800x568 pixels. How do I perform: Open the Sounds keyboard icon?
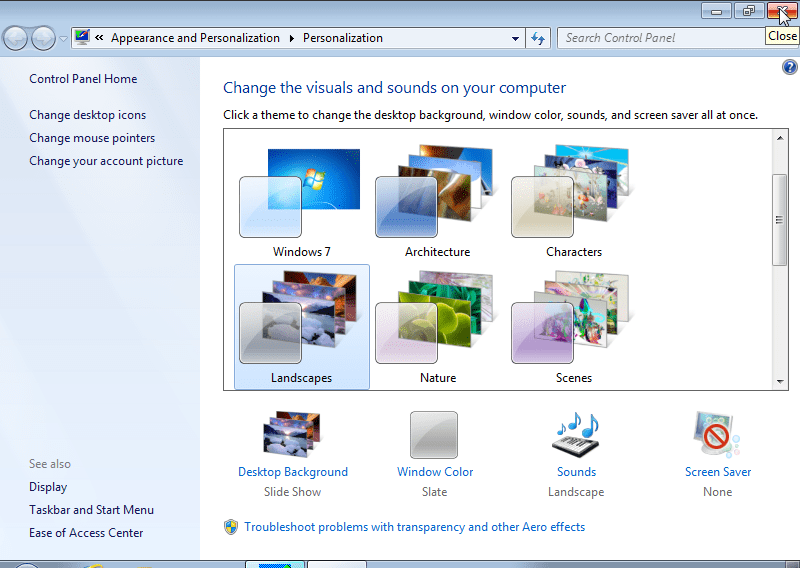click(x=576, y=434)
